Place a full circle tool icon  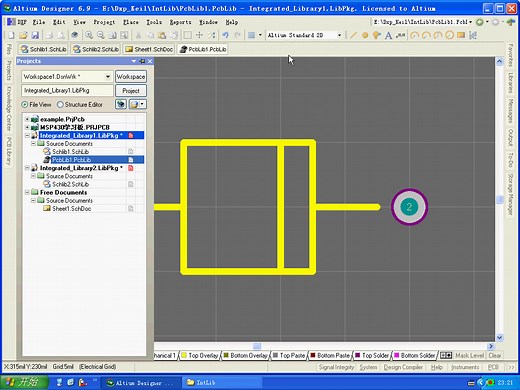449,35
